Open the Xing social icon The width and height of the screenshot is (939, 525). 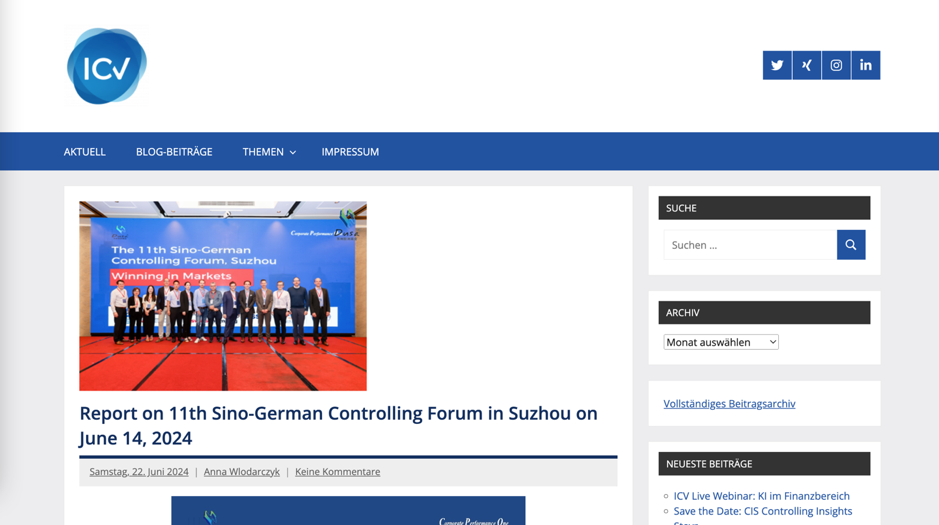(x=807, y=65)
